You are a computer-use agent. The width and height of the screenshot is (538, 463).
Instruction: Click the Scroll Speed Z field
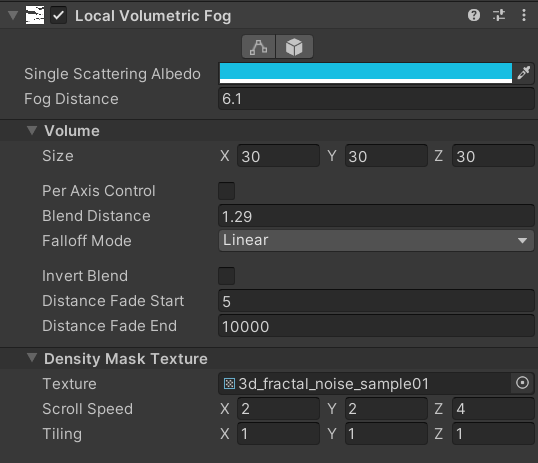click(x=493, y=408)
